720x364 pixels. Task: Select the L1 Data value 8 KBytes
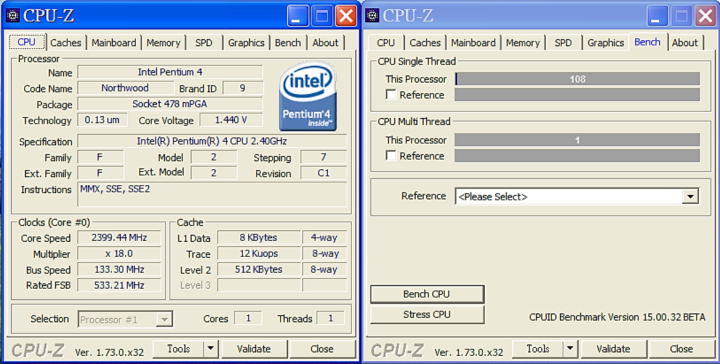[259, 237]
